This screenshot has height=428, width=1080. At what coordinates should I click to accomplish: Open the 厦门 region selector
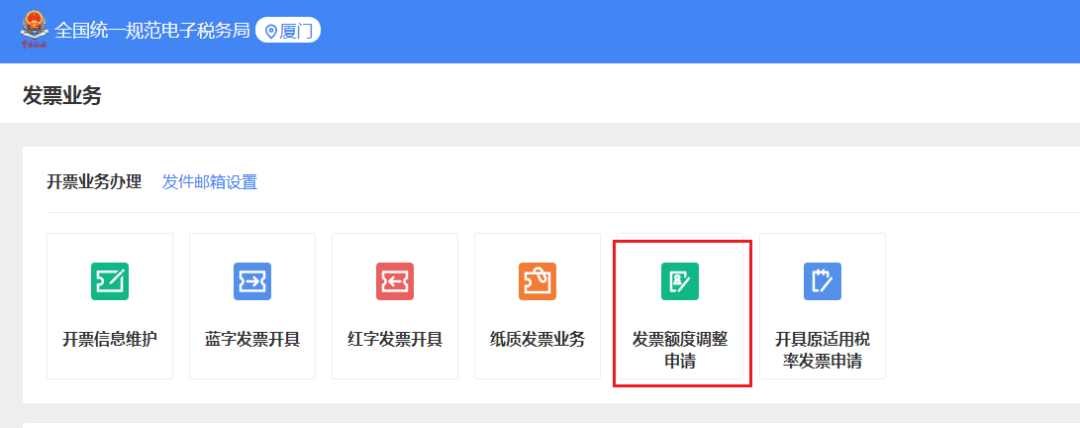tap(288, 31)
